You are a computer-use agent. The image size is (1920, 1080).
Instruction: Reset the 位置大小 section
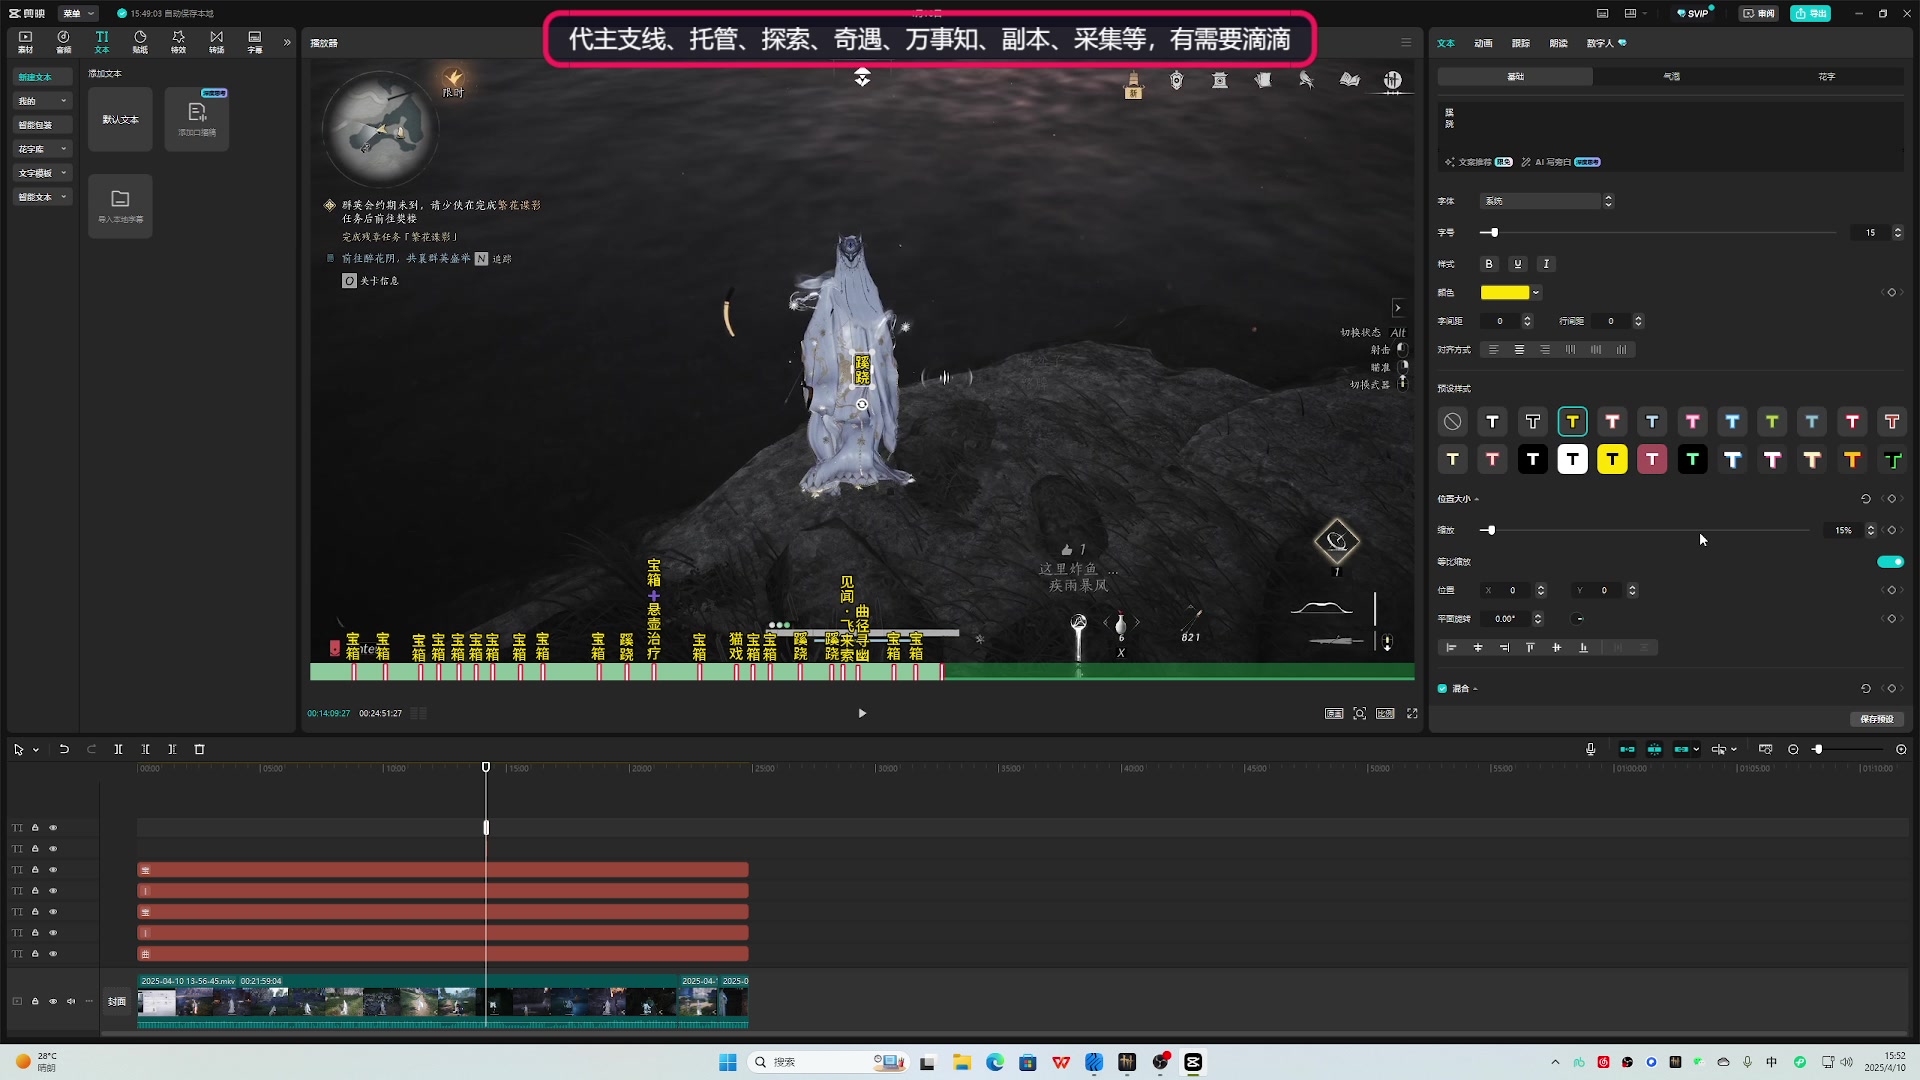tap(1866, 499)
